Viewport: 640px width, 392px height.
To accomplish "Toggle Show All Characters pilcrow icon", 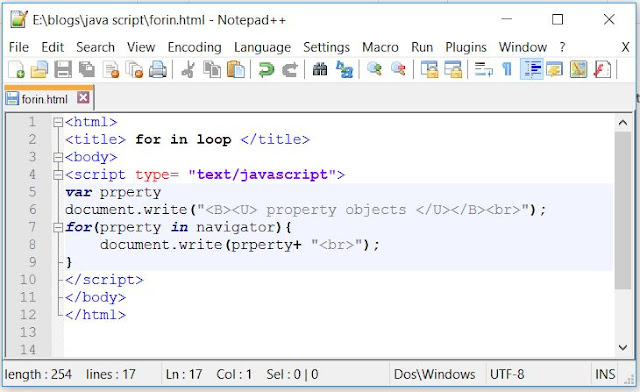I will tap(507, 69).
